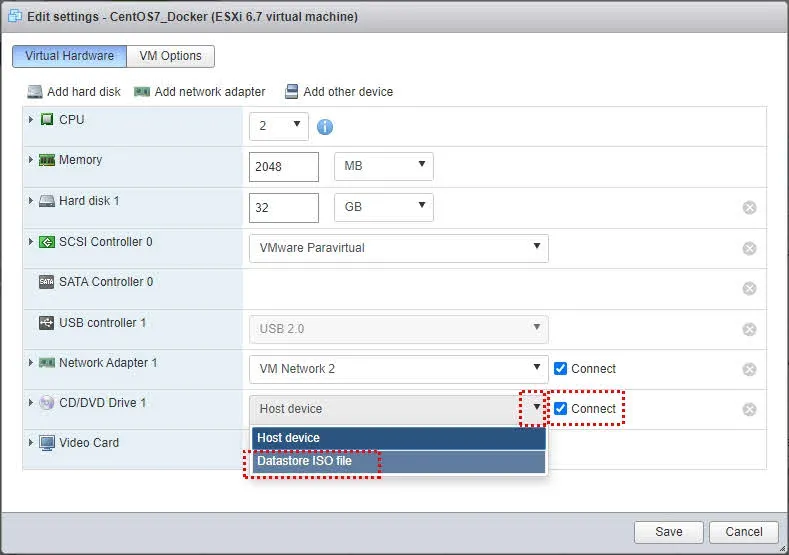Click the Cancel button
789x555 pixels.
pyautogui.click(x=744, y=532)
